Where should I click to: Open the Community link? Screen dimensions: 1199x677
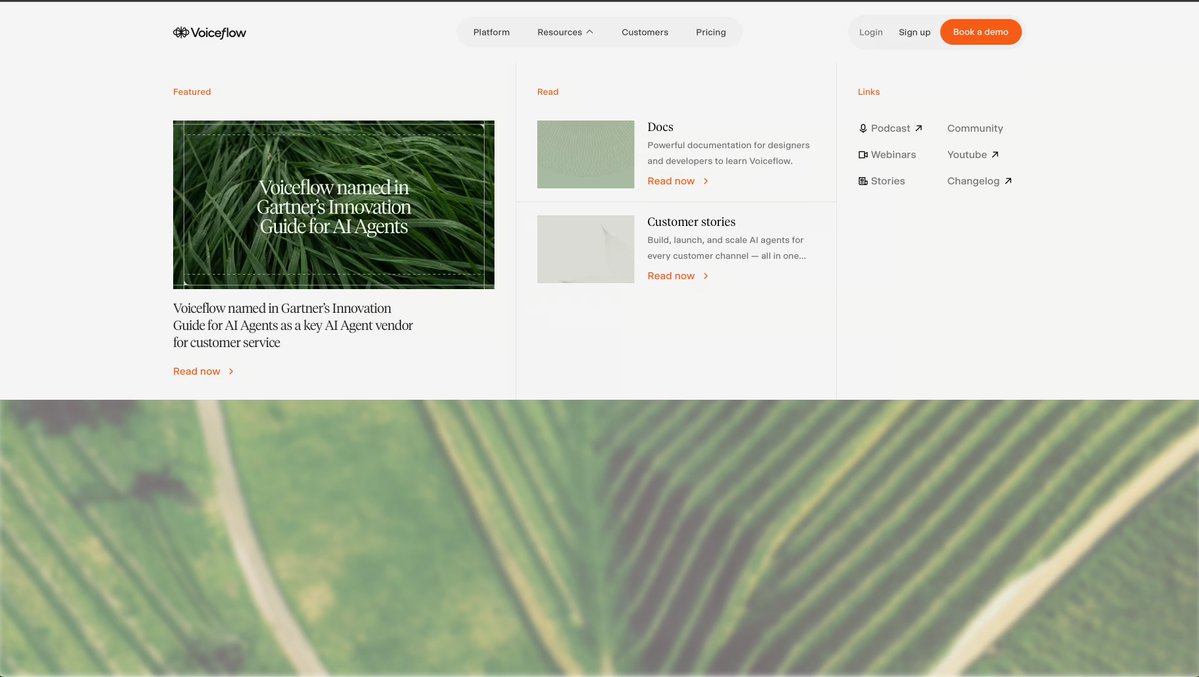[x=975, y=129]
